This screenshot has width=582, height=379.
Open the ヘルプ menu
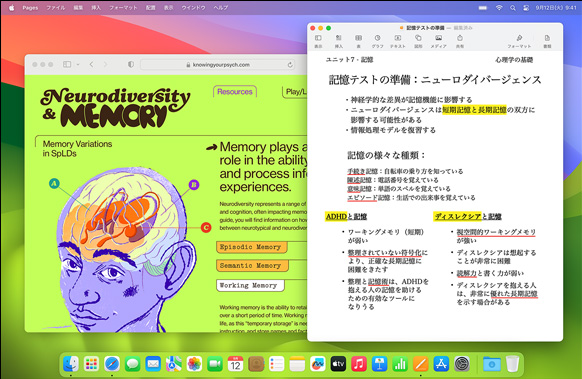coord(220,7)
